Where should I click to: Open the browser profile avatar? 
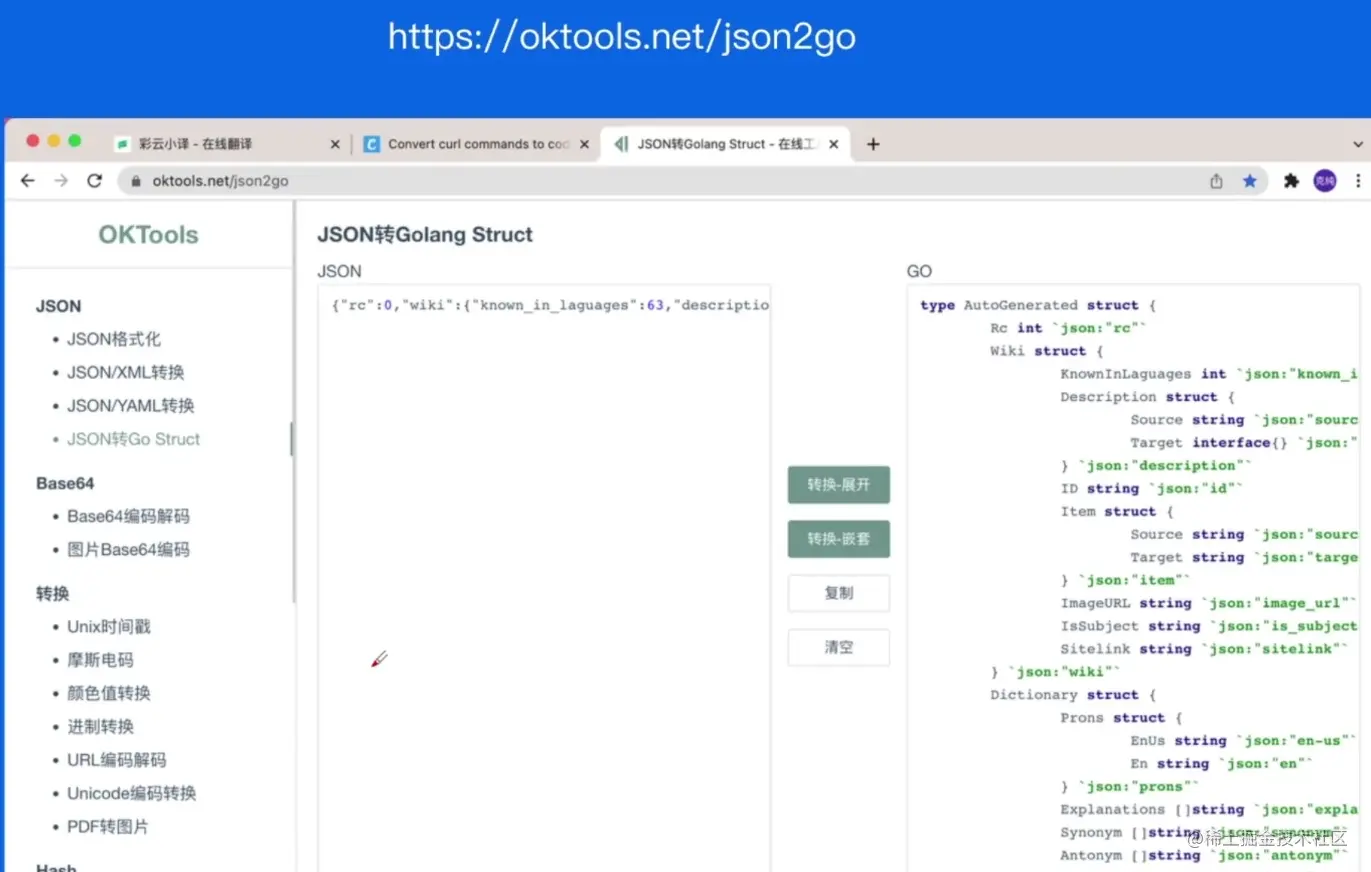[x=1325, y=181]
